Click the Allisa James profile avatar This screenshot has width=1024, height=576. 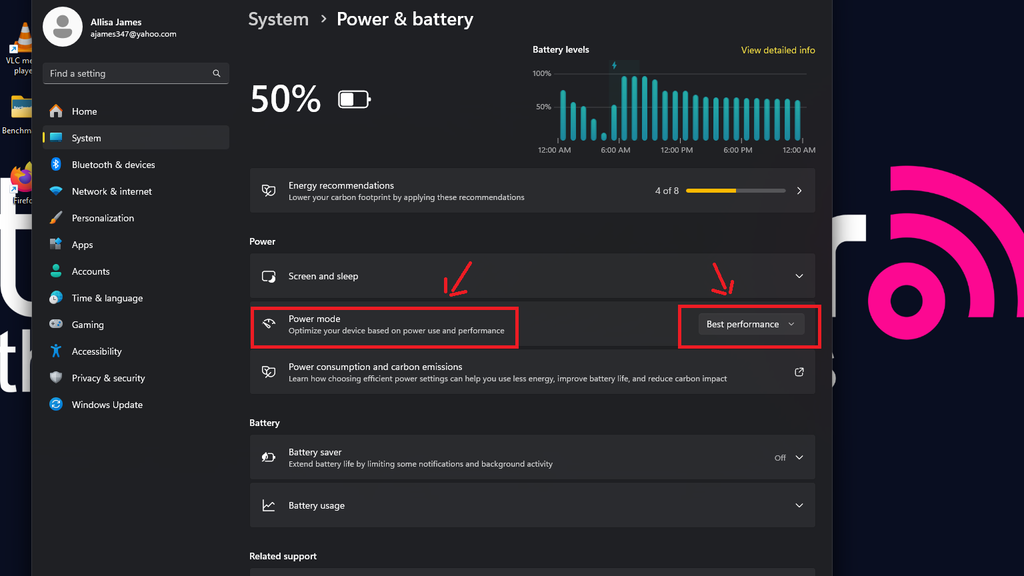[x=63, y=27]
